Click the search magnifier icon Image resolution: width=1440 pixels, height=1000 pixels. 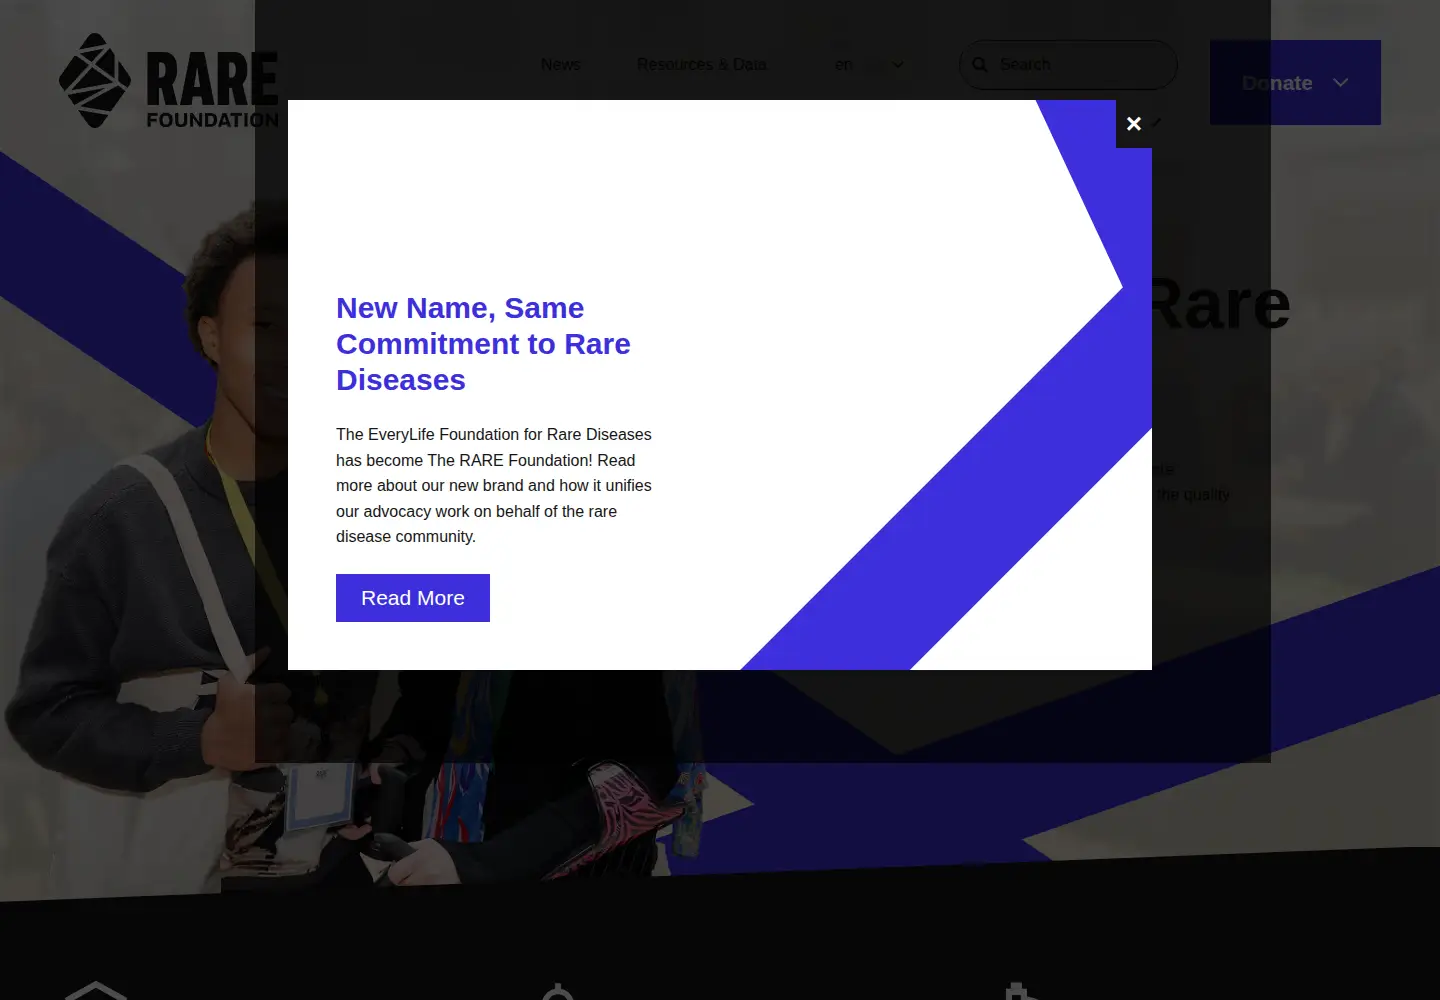point(980,65)
